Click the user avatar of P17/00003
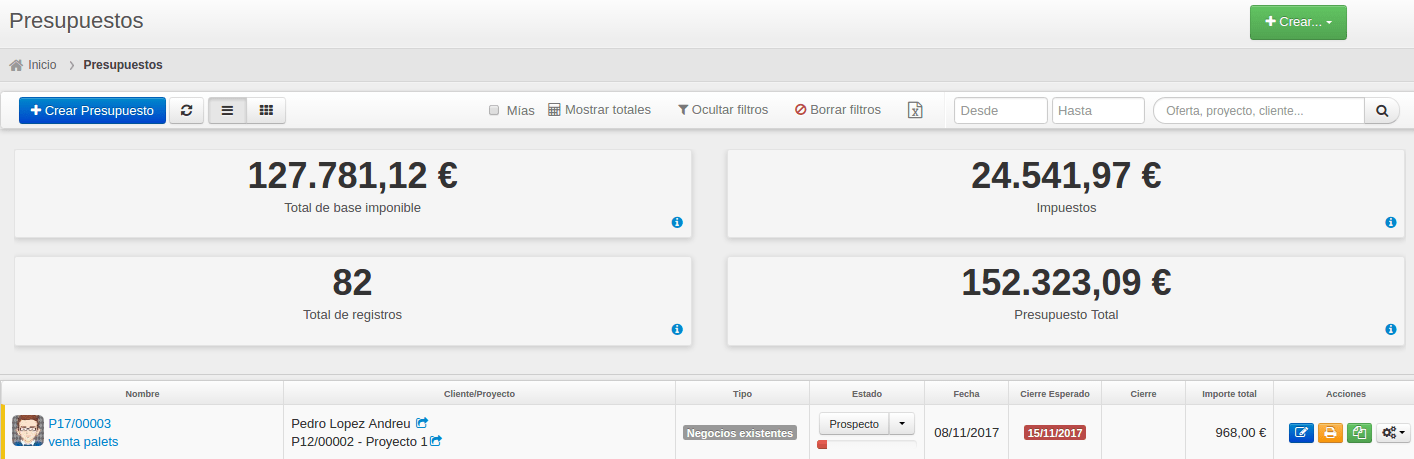The image size is (1414, 459). tap(27, 431)
